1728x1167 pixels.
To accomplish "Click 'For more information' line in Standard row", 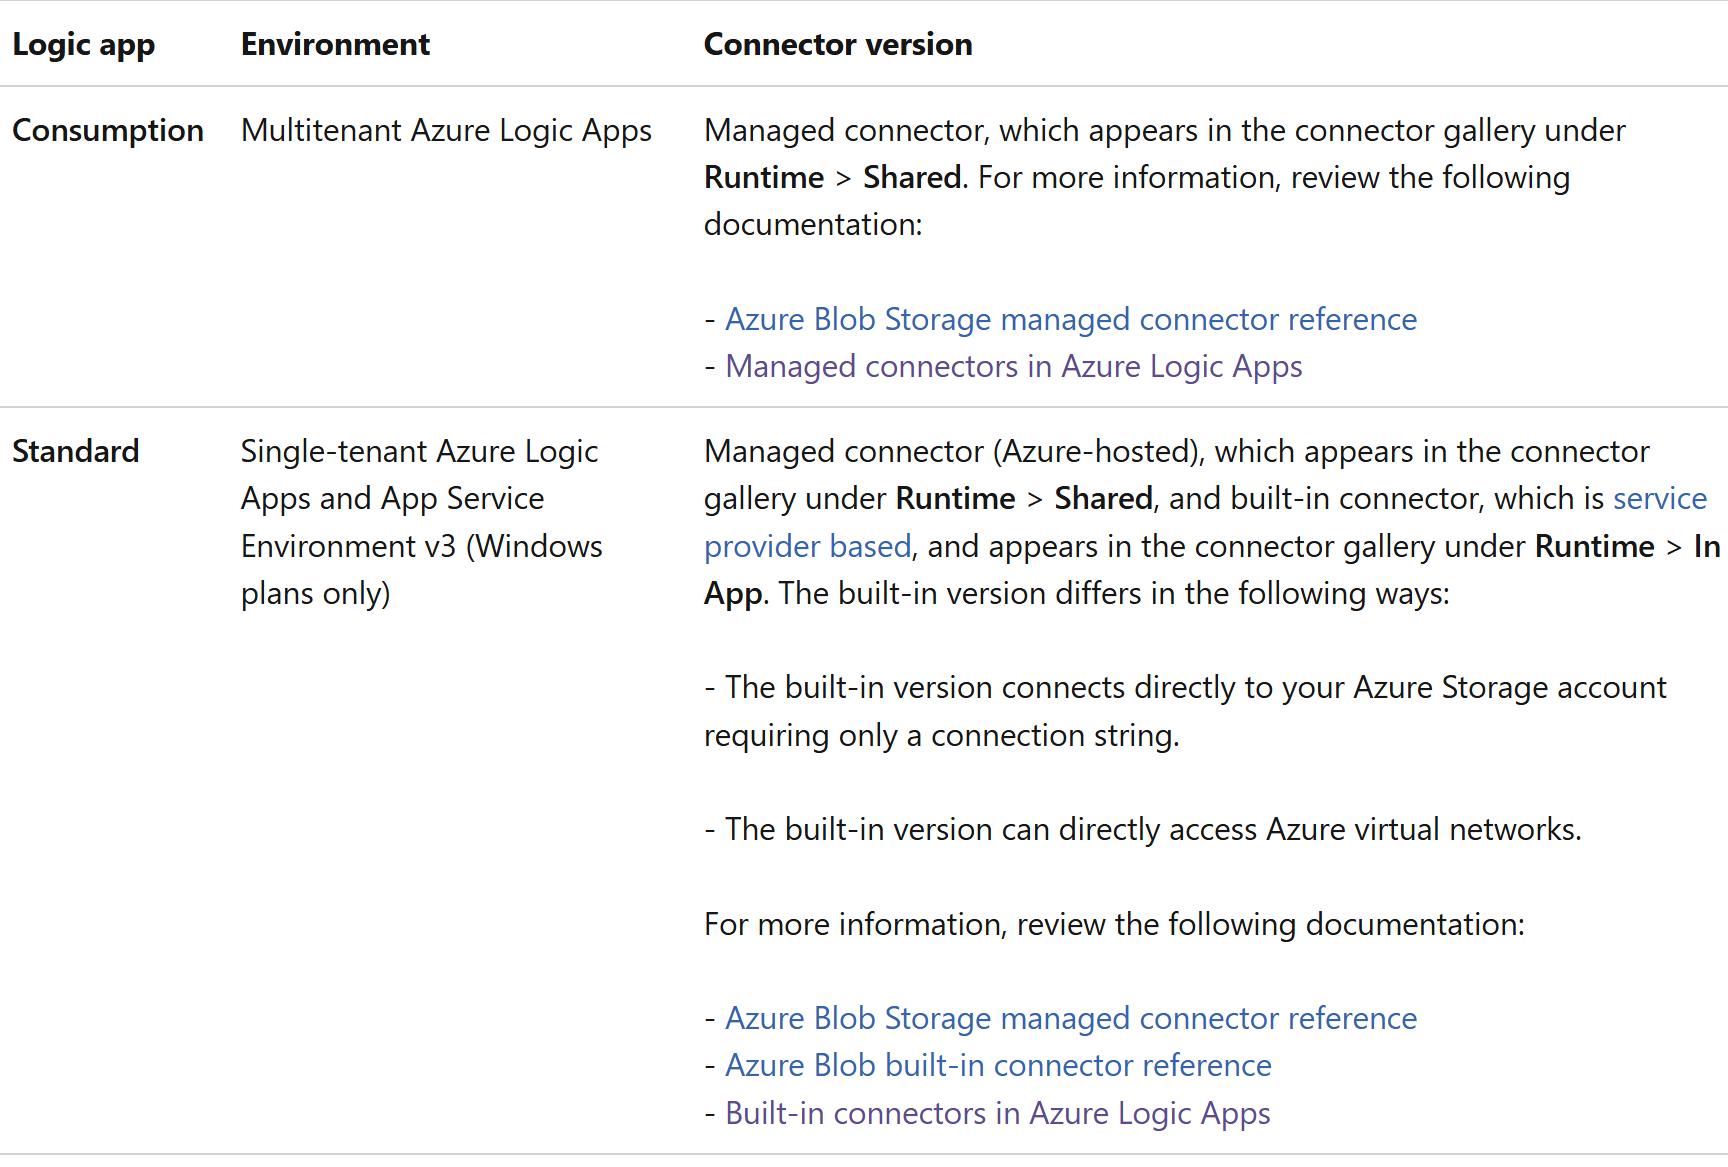I will tap(1114, 924).
